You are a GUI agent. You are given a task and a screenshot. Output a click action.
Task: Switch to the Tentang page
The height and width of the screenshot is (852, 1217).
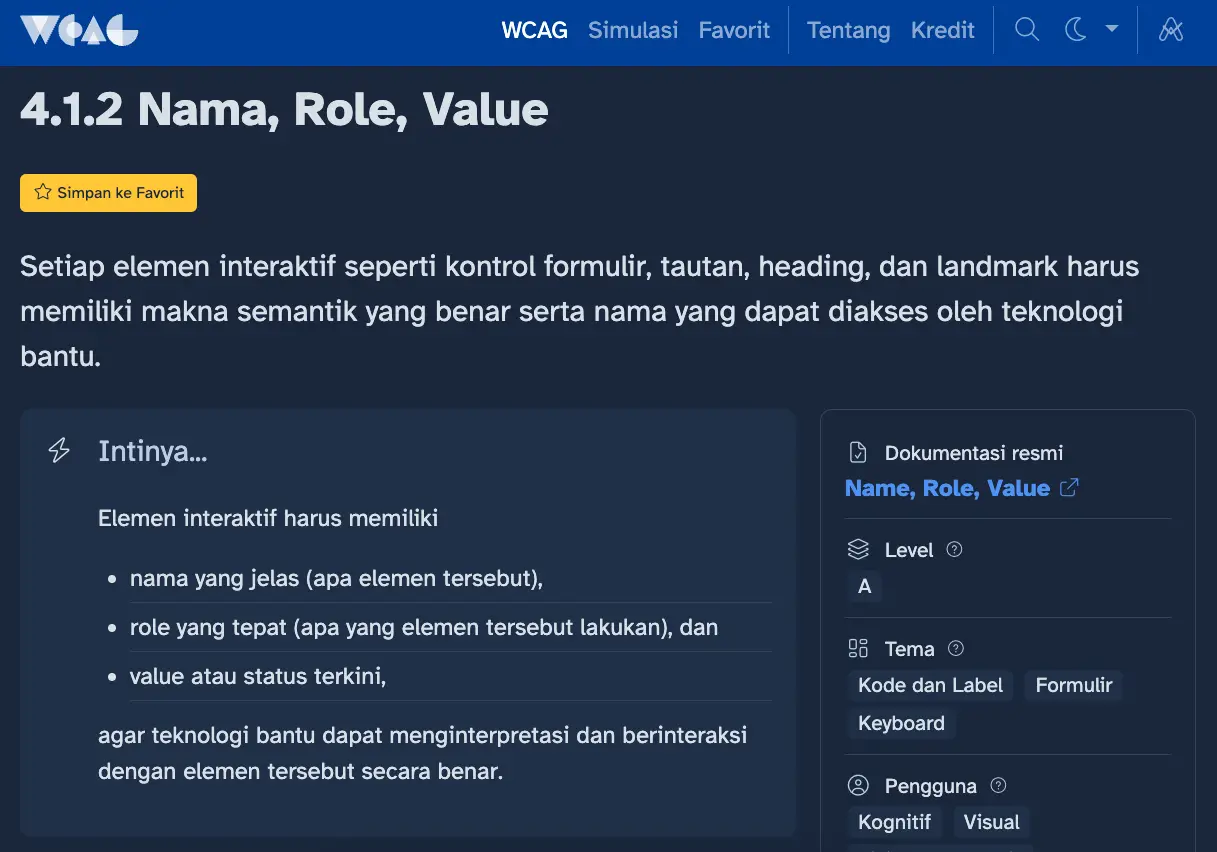click(x=848, y=30)
